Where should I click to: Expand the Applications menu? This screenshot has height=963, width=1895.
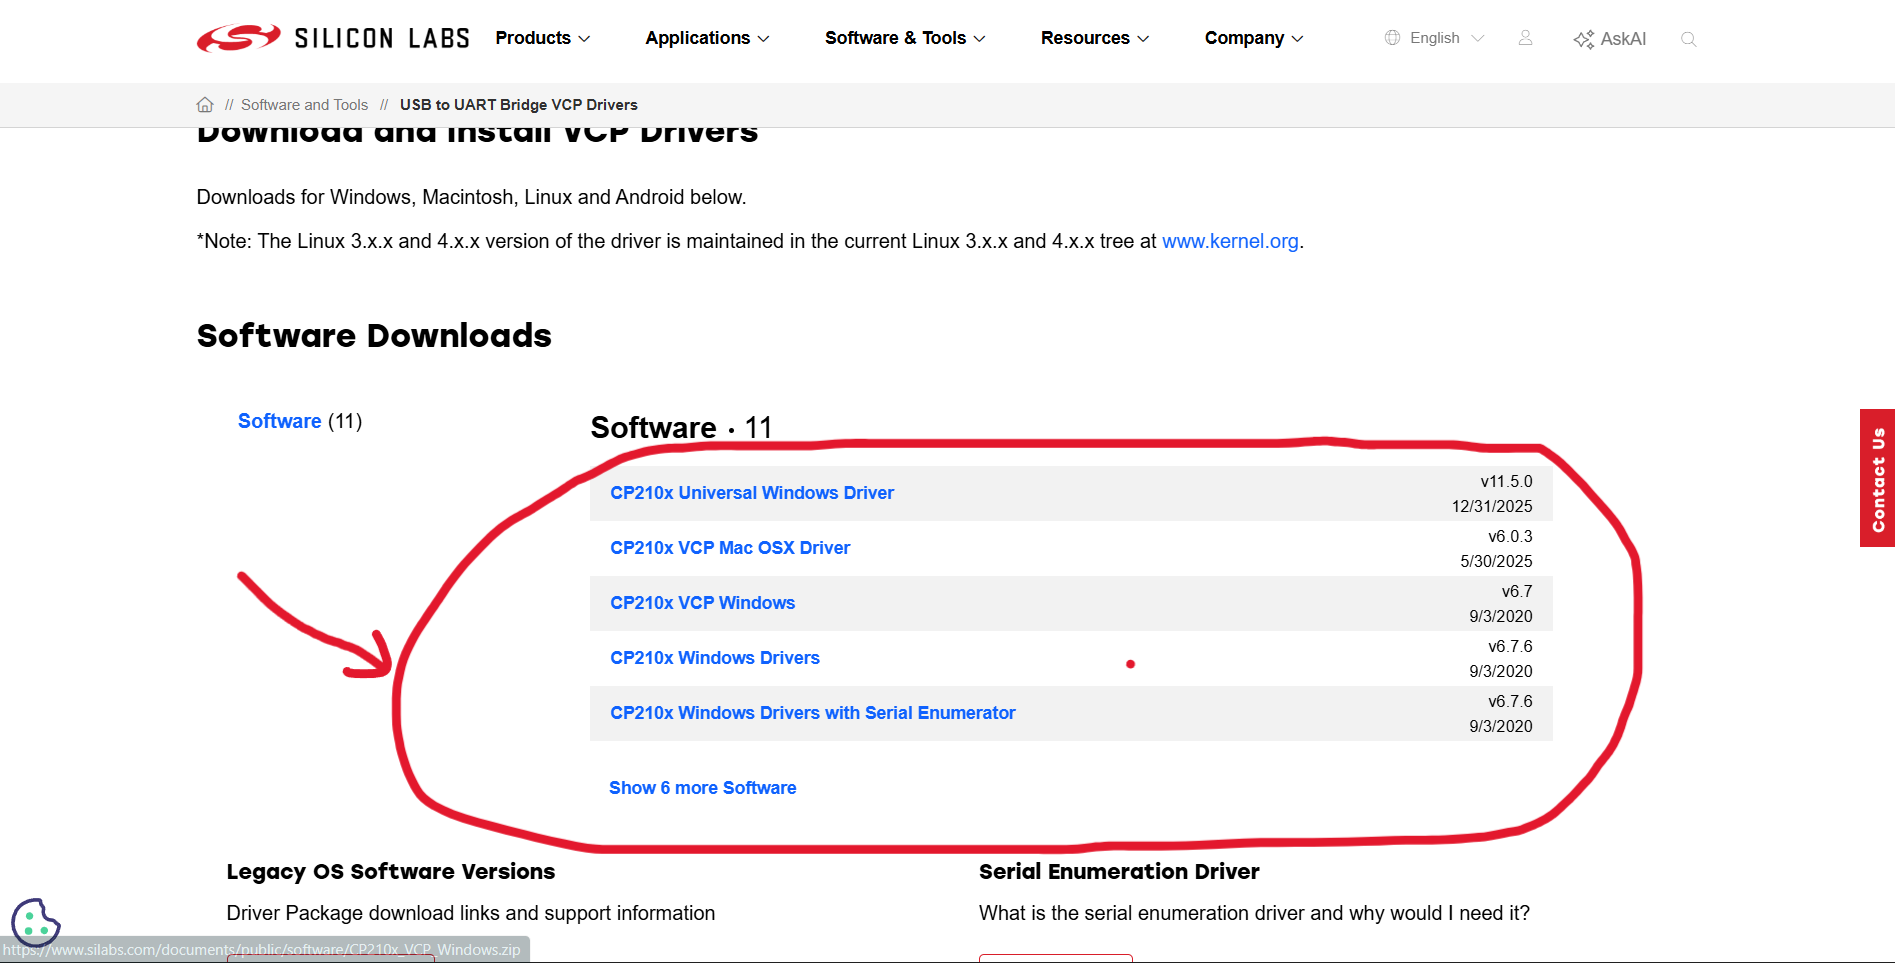point(707,38)
